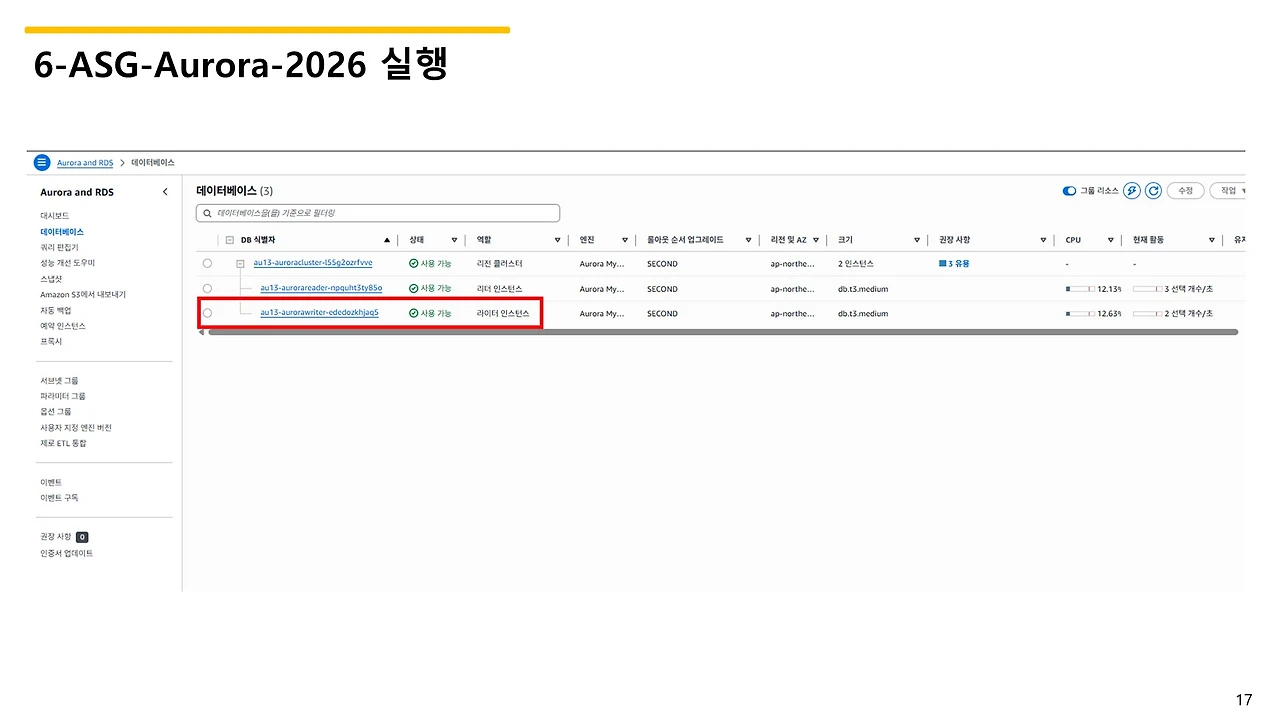The height and width of the screenshot is (720, 1280).
Task: Click the 3 유용 recommendations link
Action: (x=954, y=263)
